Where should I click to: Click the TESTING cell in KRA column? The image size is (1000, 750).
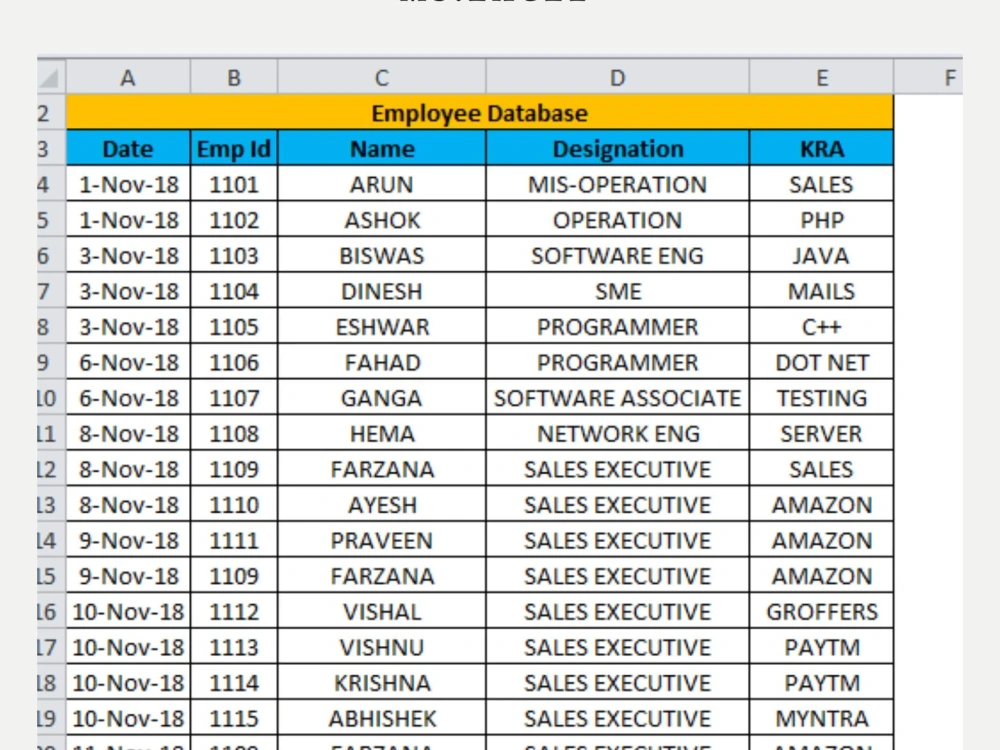click(822, 398)
